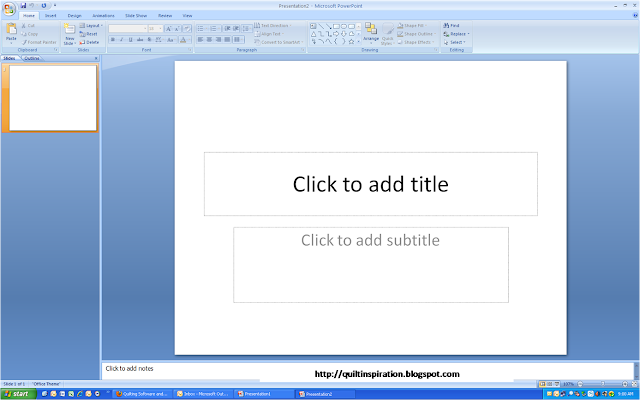Open the Design ribbon tab
This screenshot has height=400, width=640.
tap(74, 16)
